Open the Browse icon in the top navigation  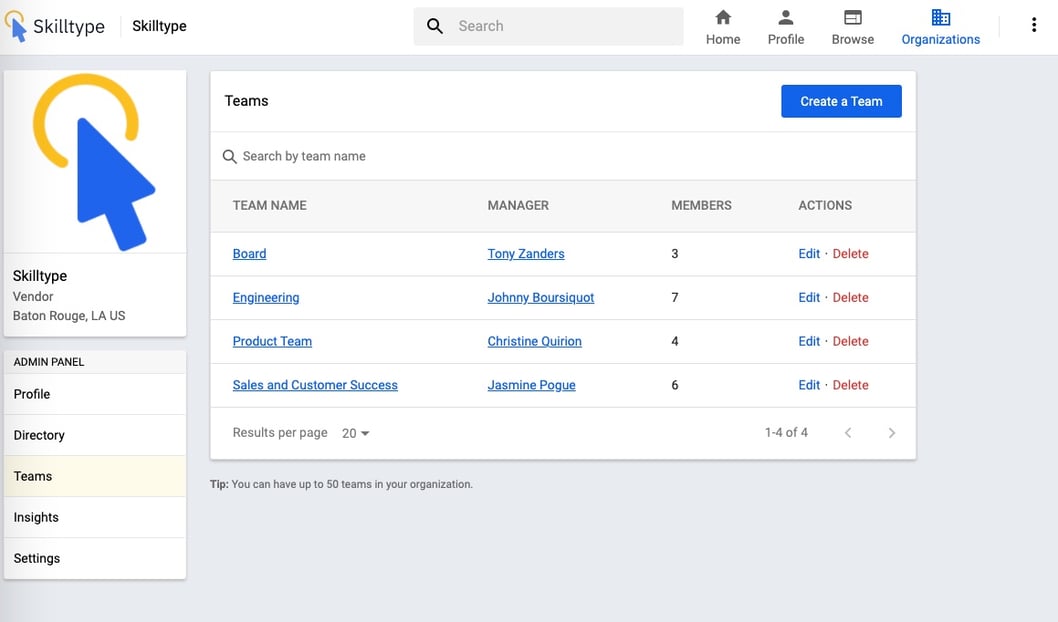[852, 18]
